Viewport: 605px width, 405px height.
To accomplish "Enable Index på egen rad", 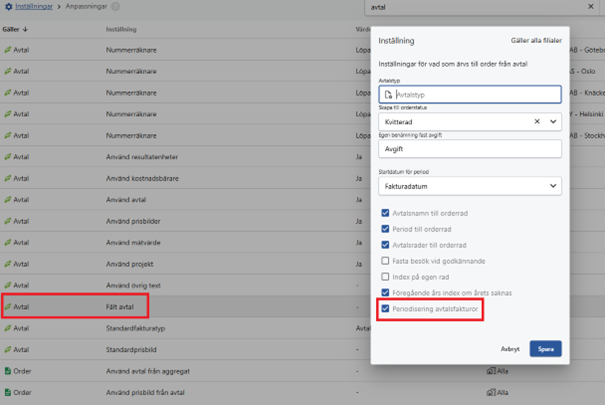I will [385, 277].
